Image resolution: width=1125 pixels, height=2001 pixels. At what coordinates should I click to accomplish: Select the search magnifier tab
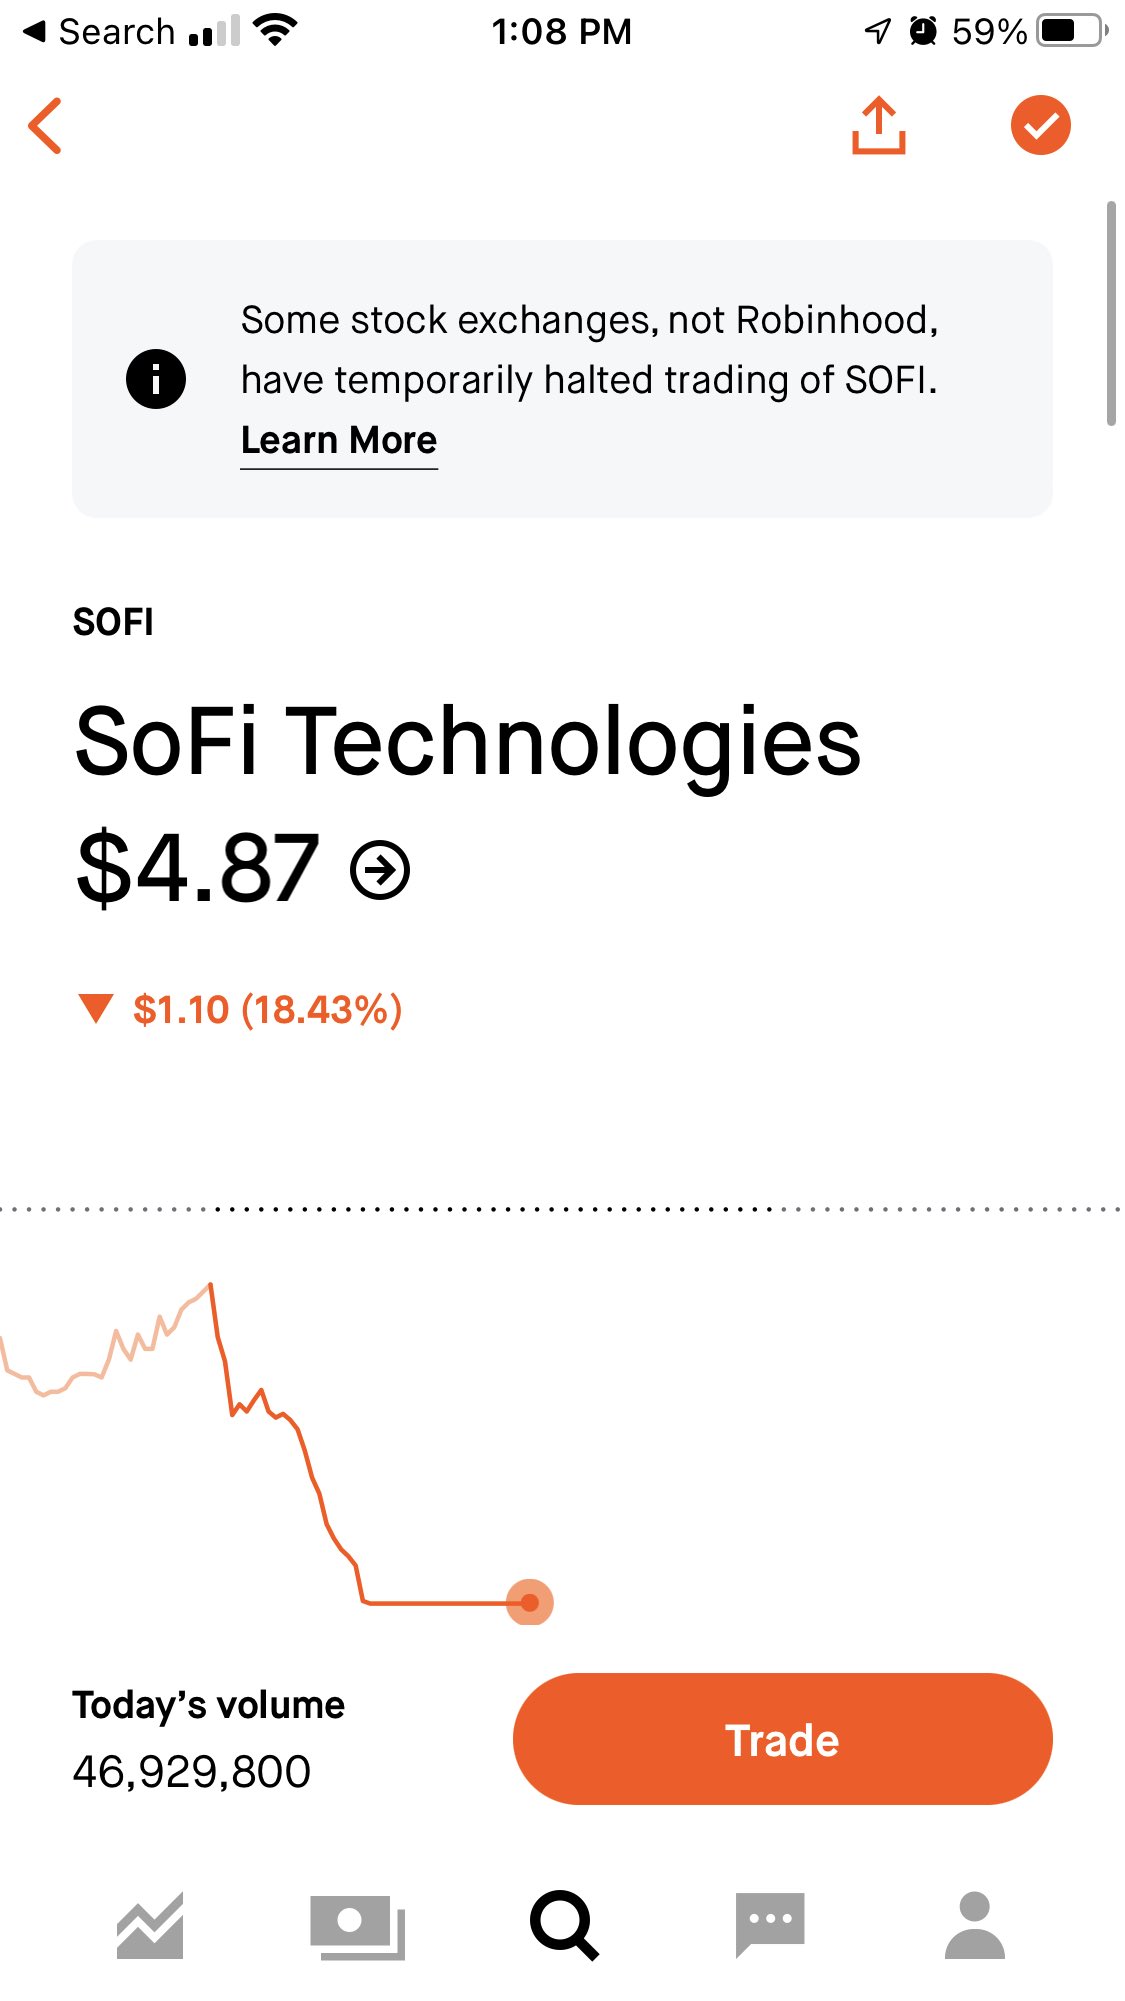563,1925
